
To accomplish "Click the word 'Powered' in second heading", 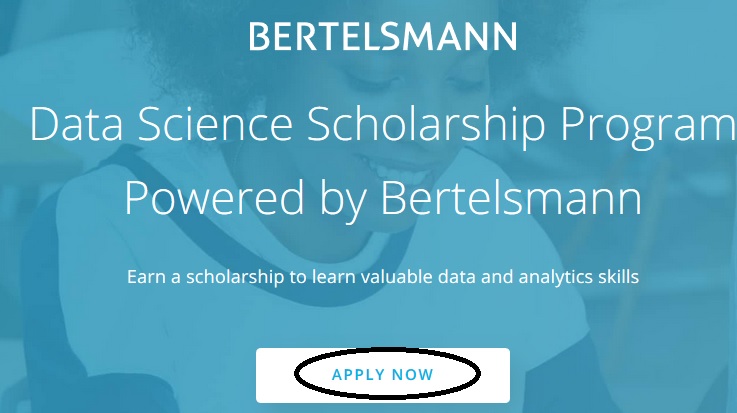I will (214, 197).
